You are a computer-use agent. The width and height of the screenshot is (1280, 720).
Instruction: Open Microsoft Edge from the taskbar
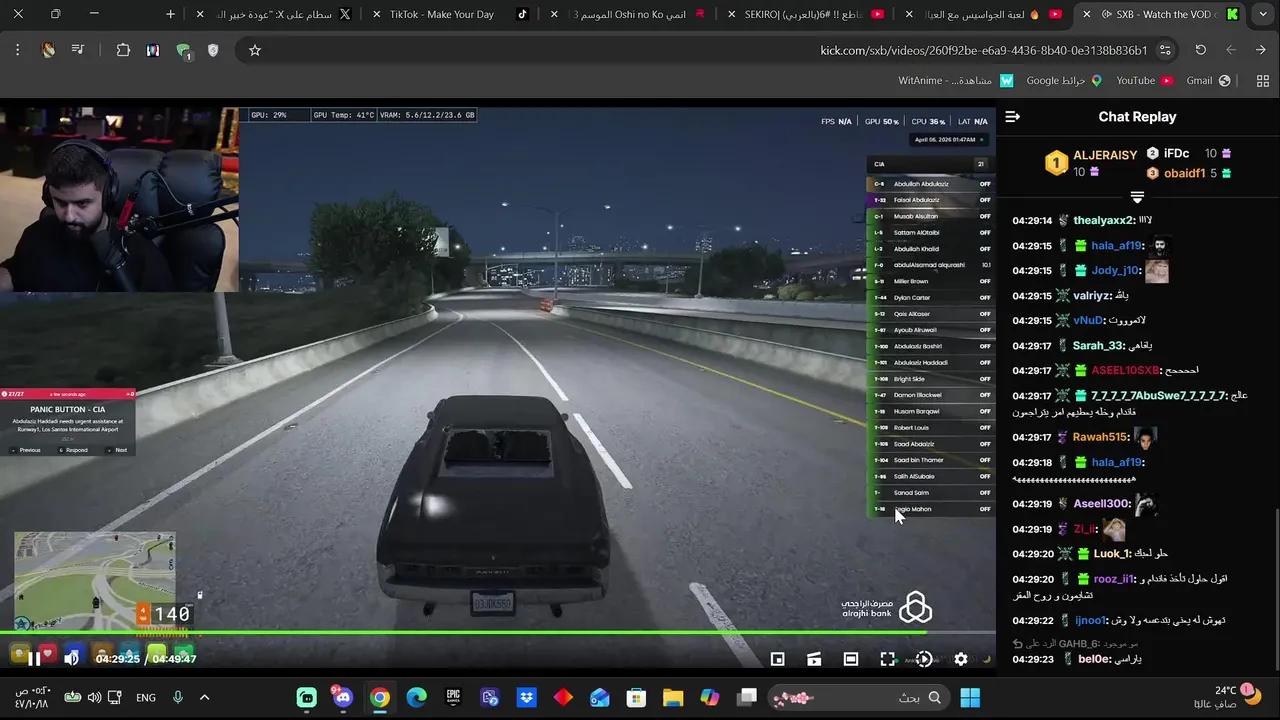417,697
